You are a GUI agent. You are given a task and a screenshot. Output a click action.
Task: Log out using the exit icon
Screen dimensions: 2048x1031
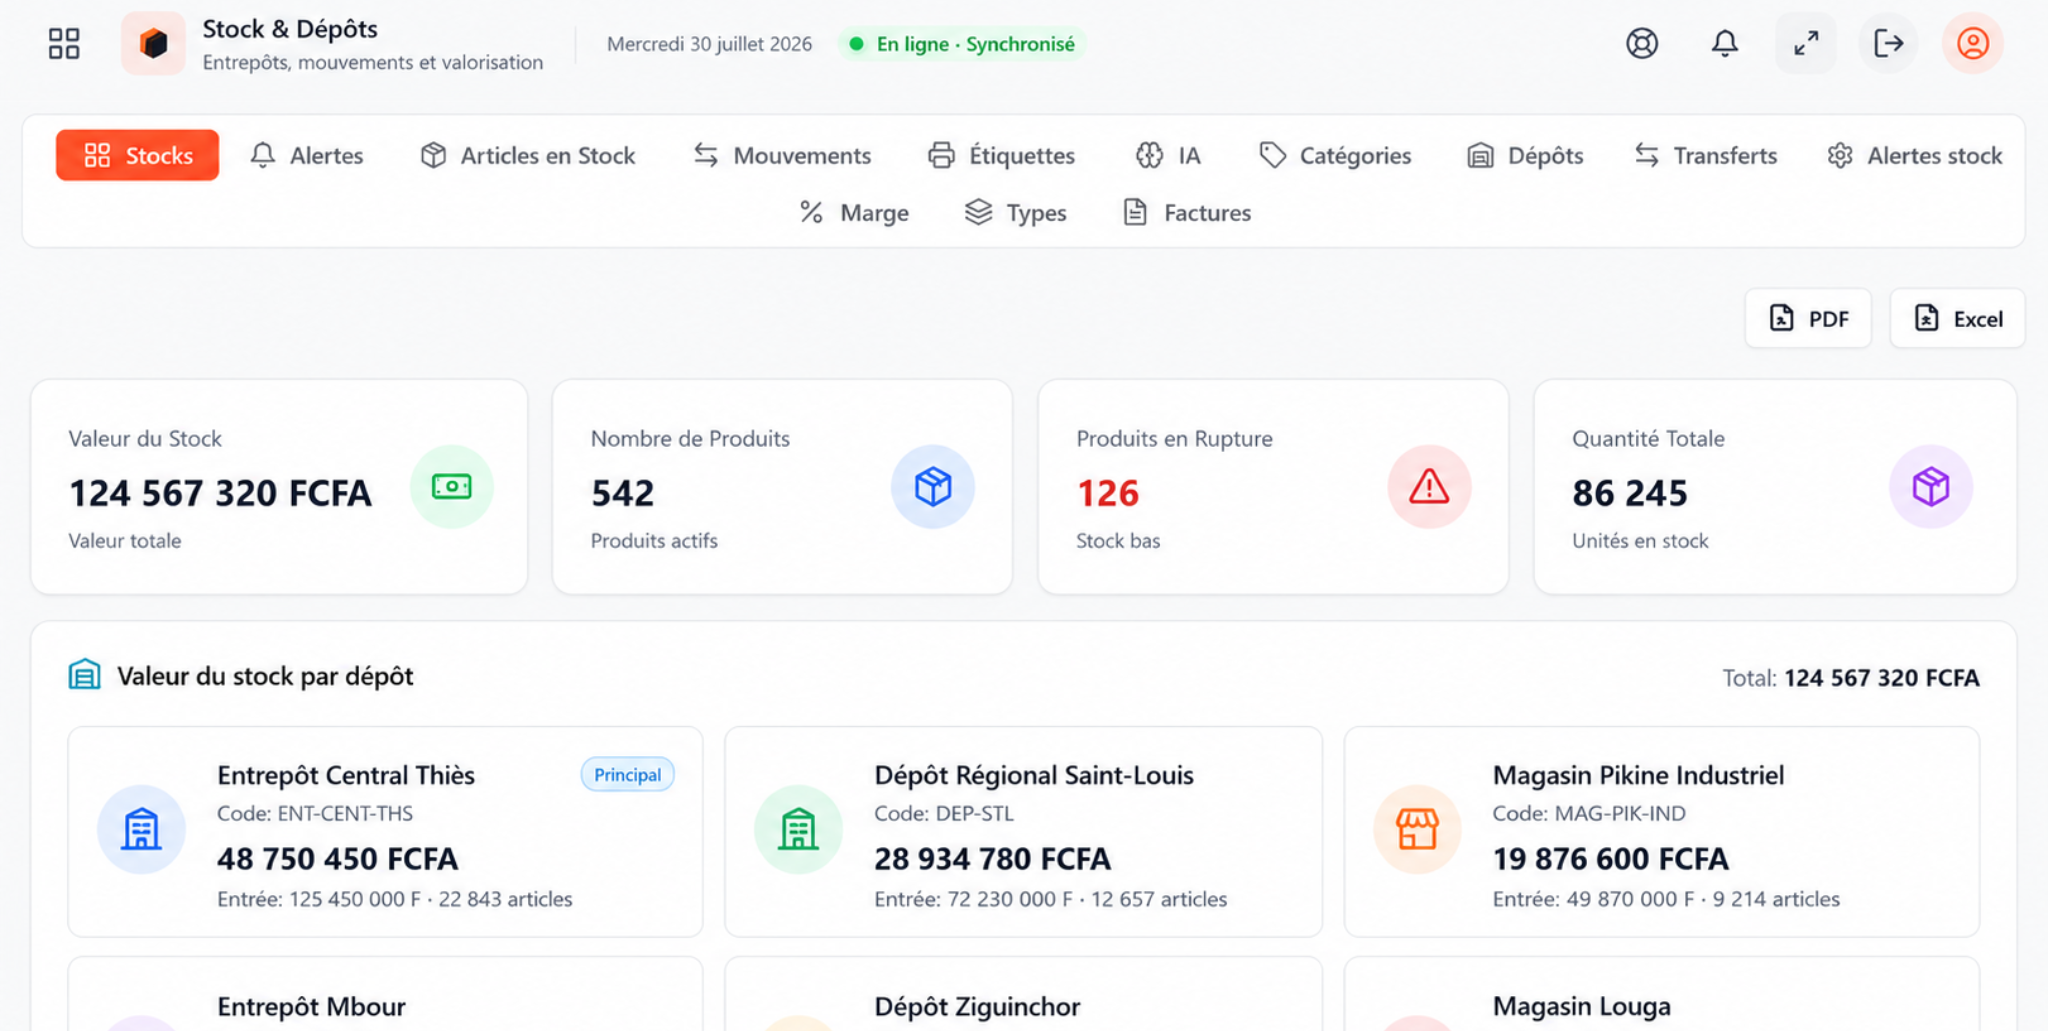click(x=1888, y=43)
